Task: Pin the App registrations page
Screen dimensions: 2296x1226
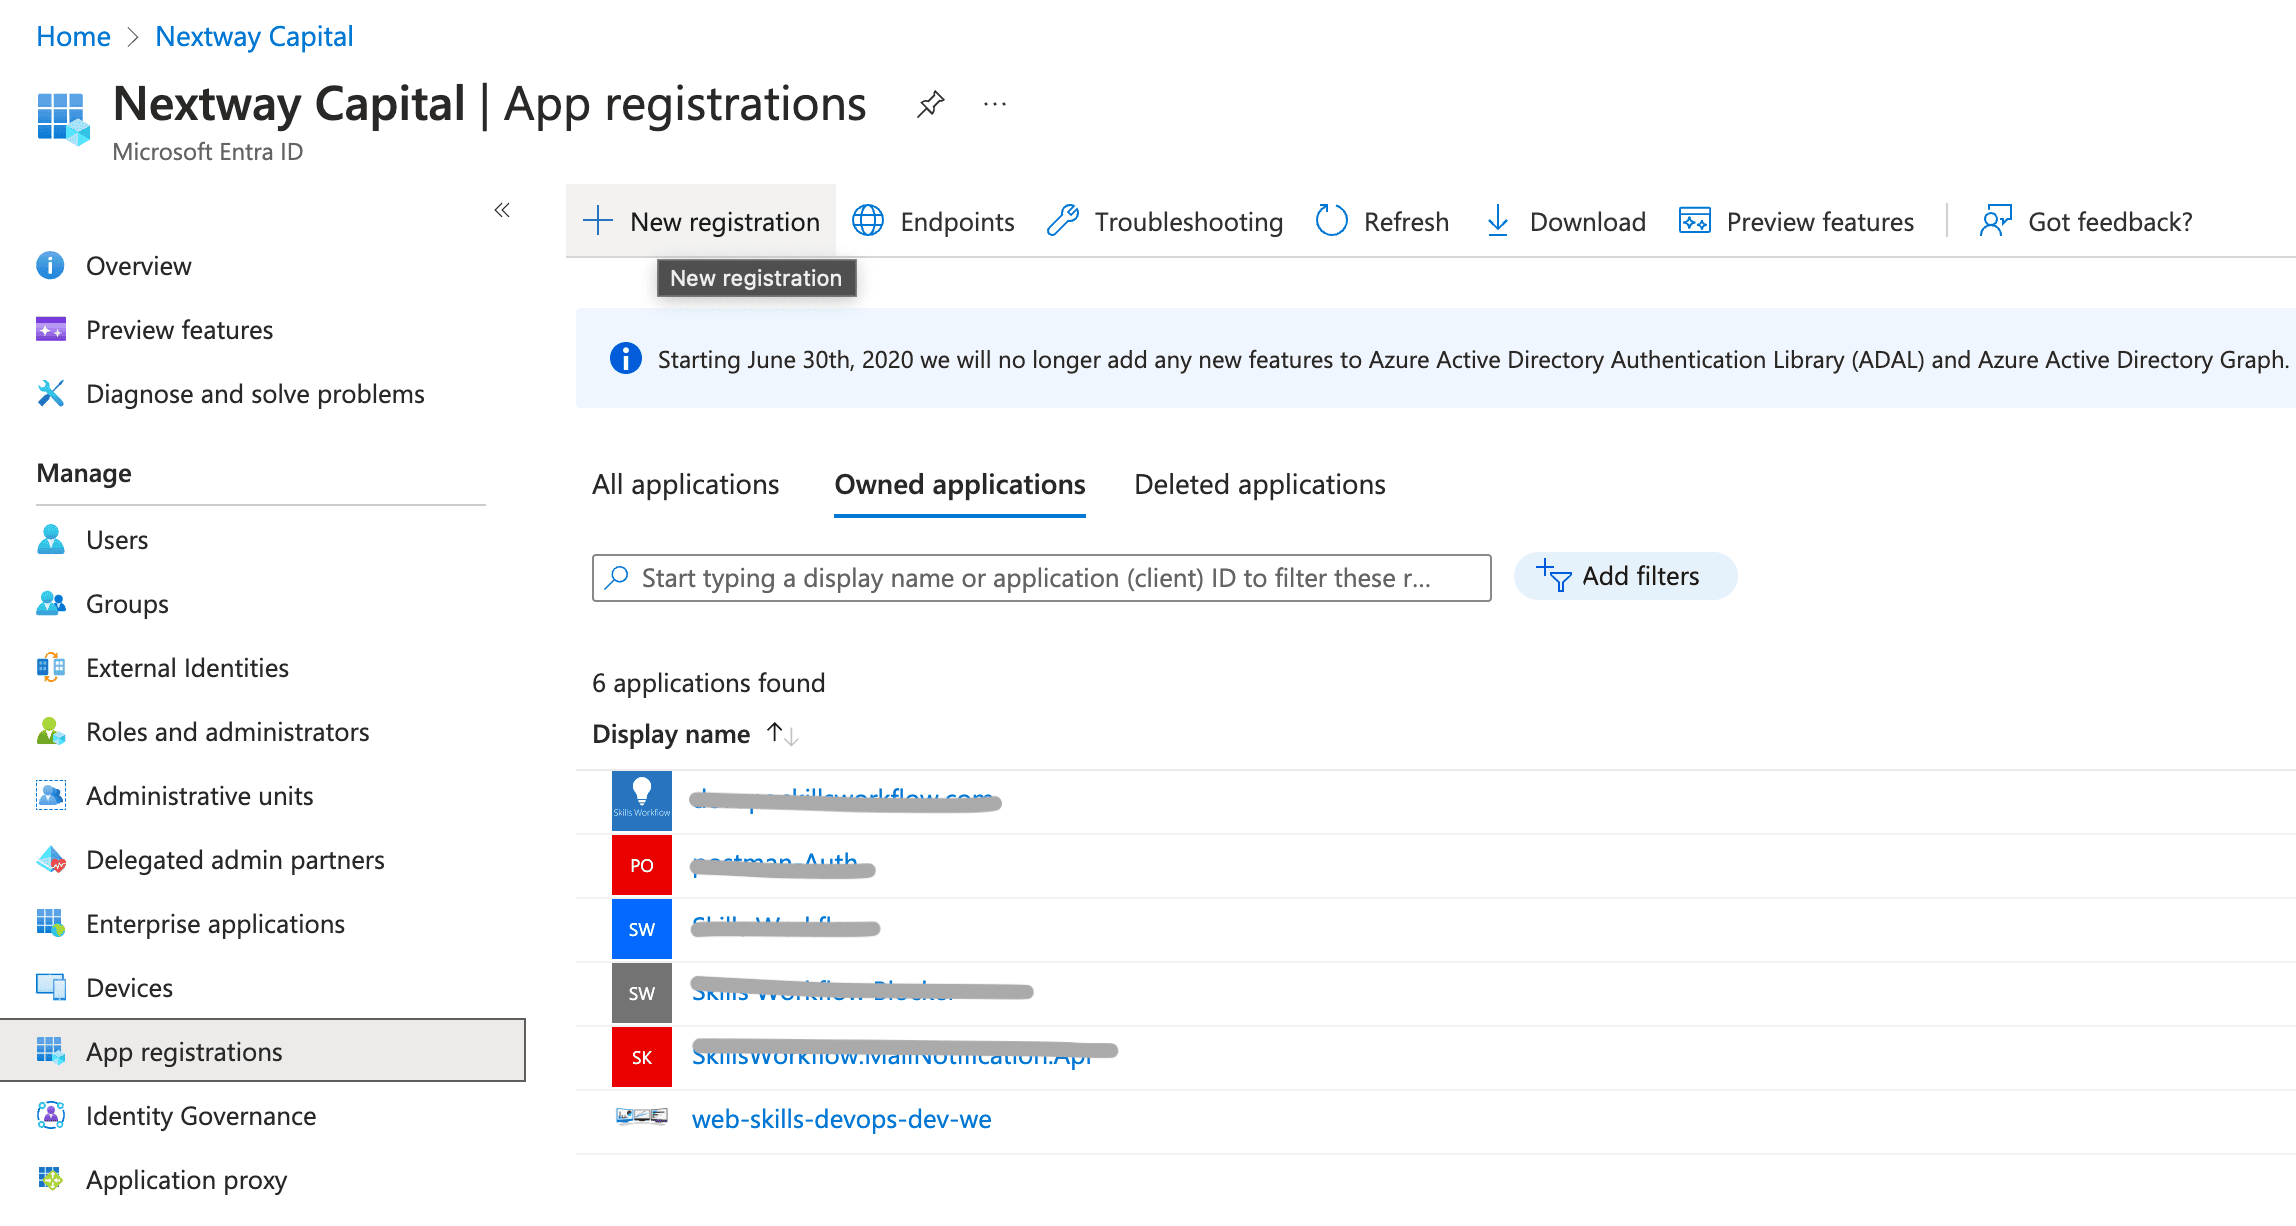Action: 930,103
